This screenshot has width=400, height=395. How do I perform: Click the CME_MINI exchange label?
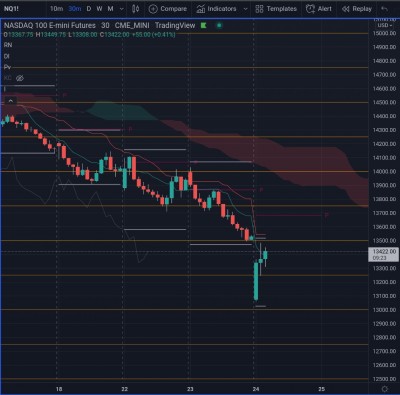coord(132,25)
